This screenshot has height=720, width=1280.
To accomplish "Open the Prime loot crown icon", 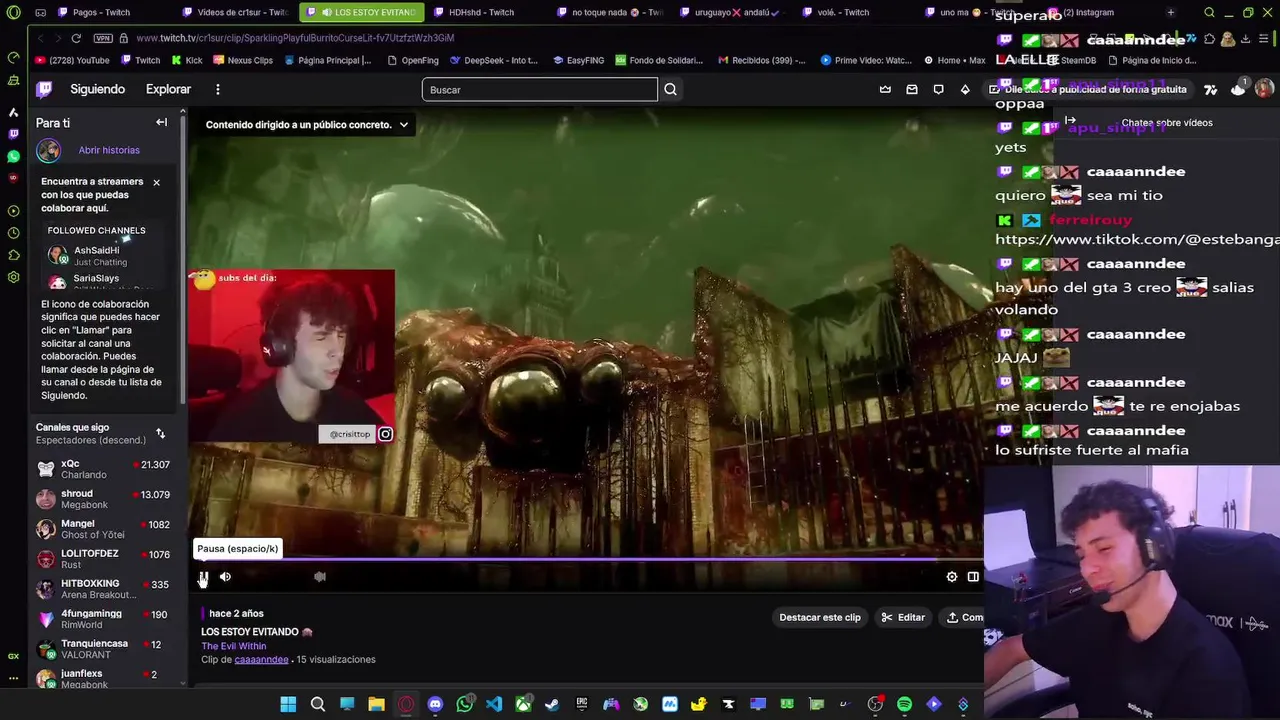I will click(x=885, y=89).
